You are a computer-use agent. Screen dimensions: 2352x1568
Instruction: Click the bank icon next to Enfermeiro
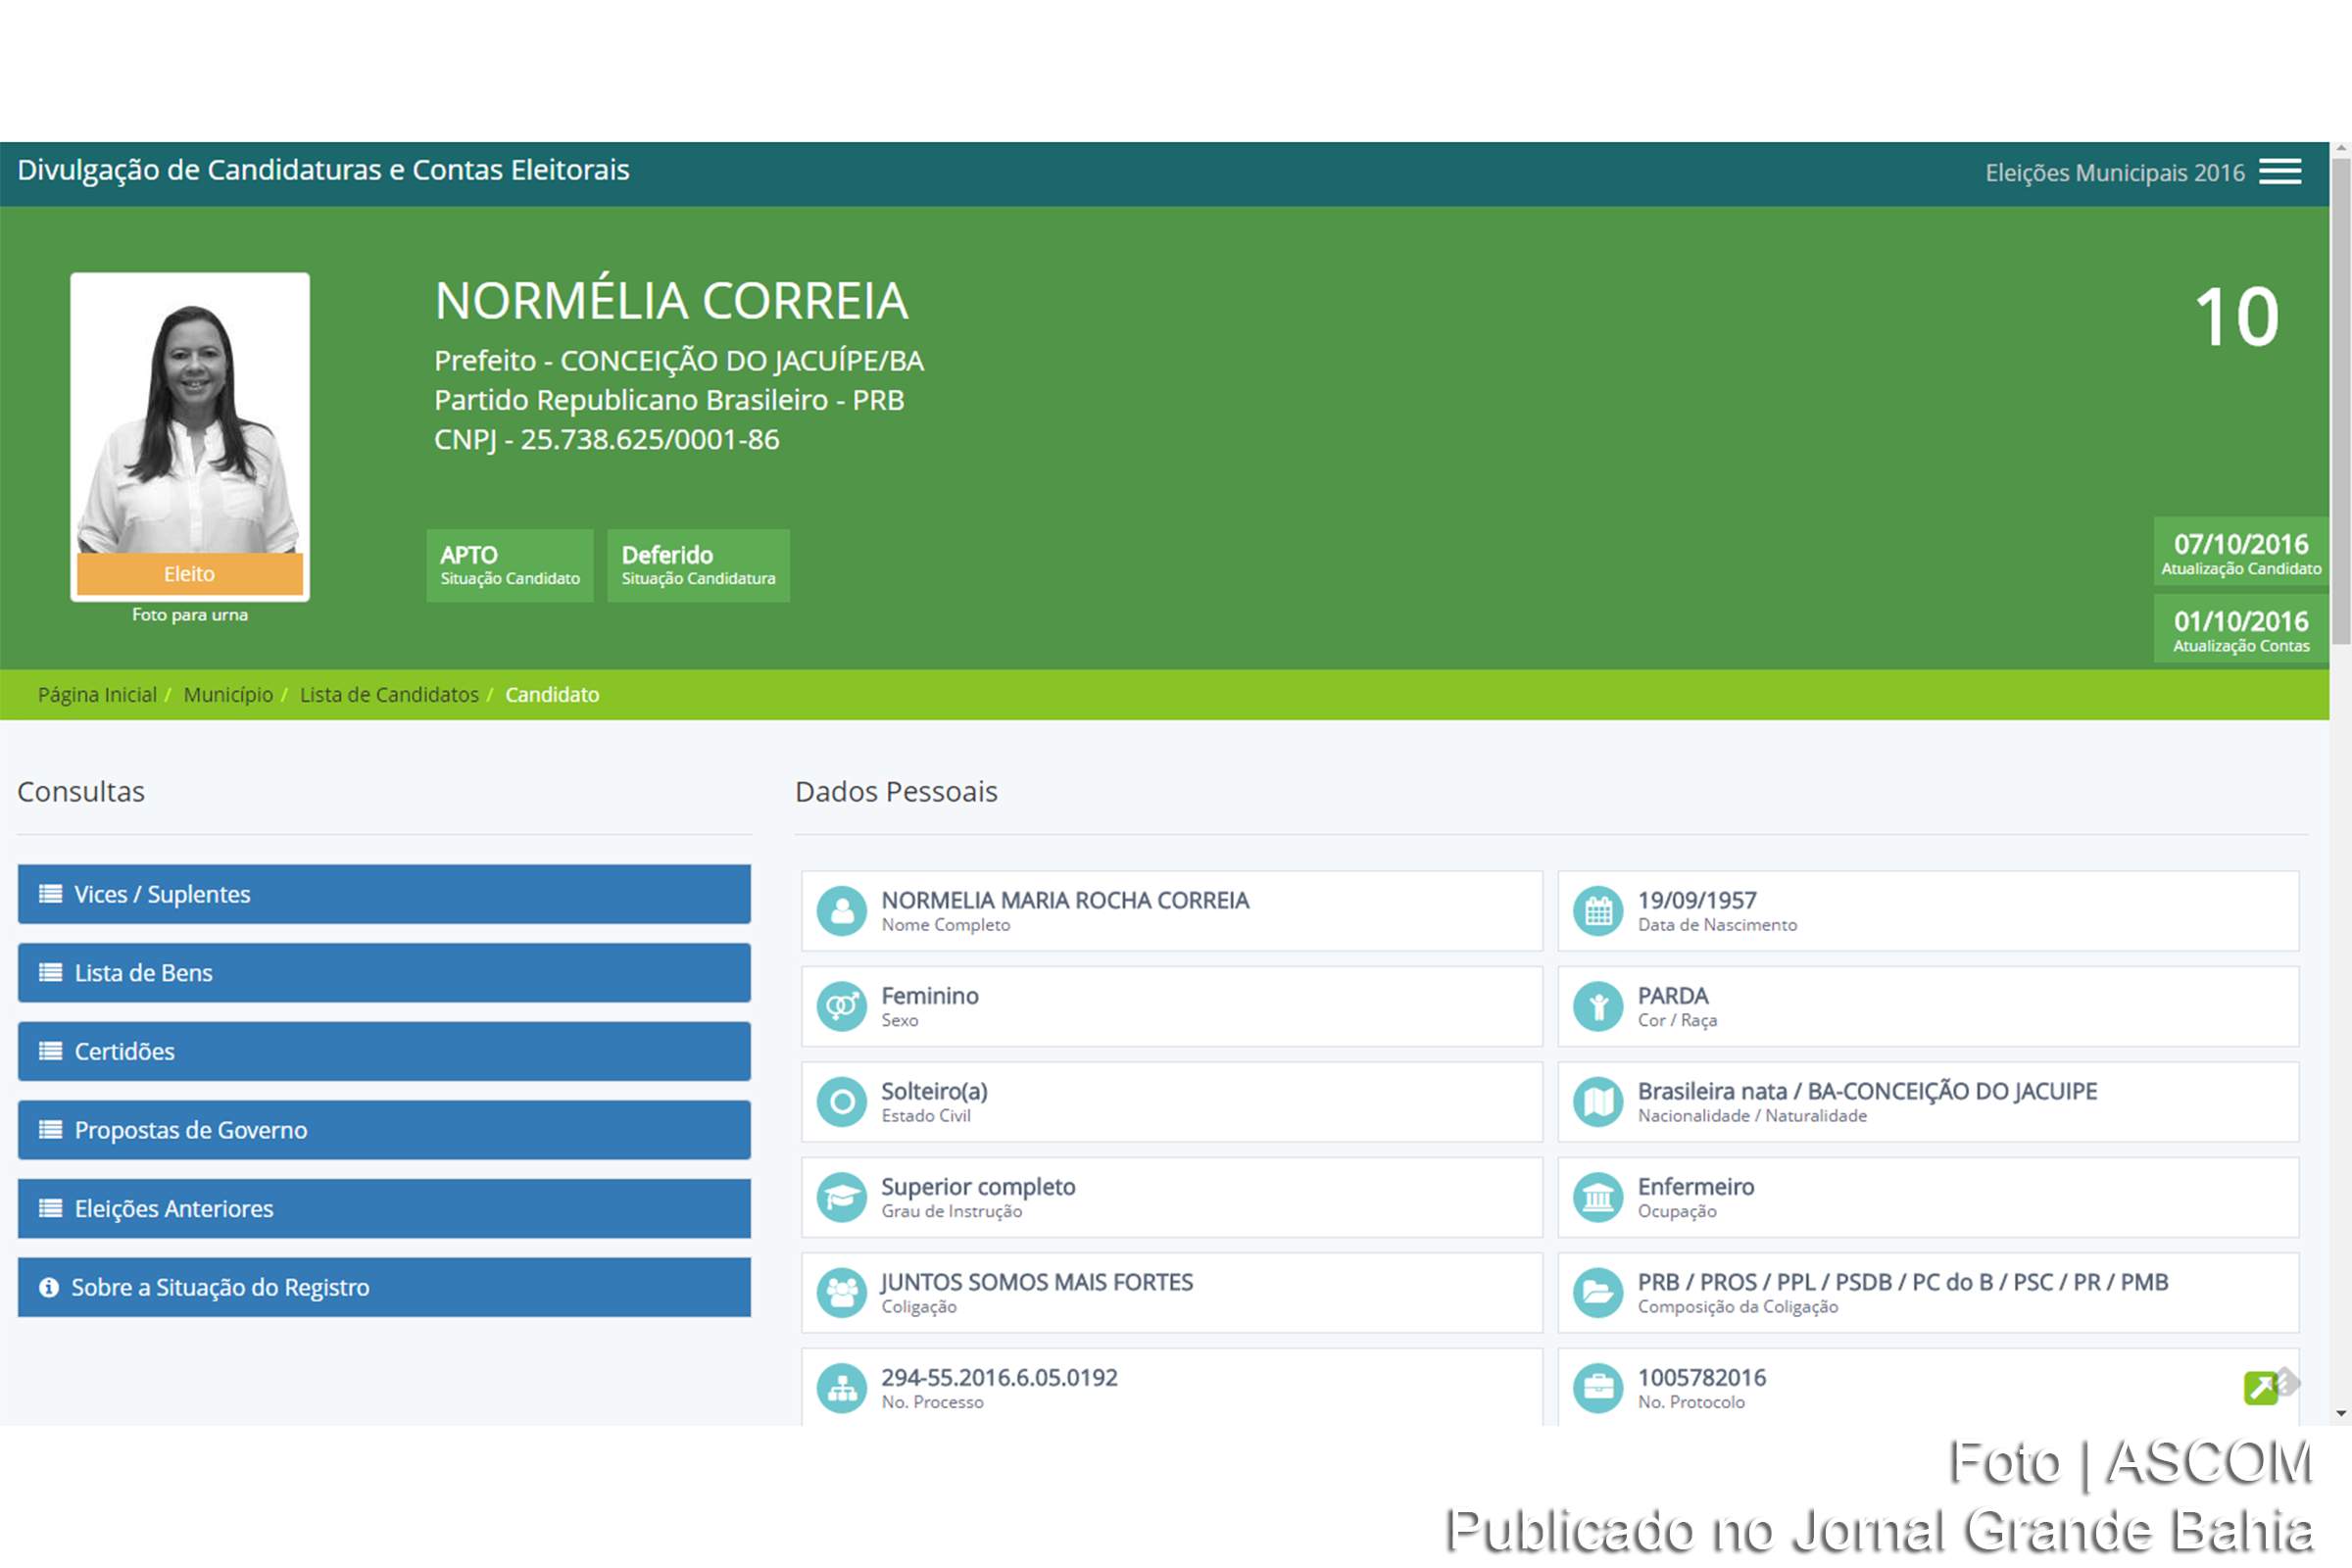[x=1598, y=1198]
